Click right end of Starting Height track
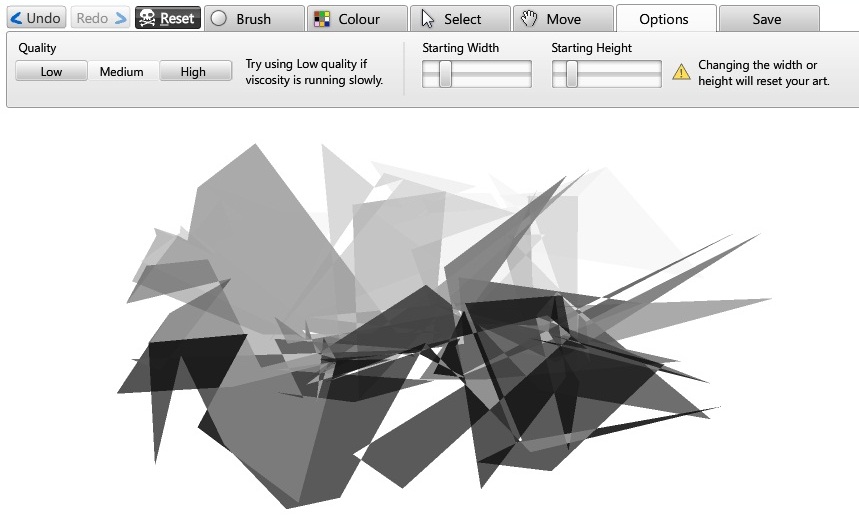859x518 pixels. (x=655, y=74)
